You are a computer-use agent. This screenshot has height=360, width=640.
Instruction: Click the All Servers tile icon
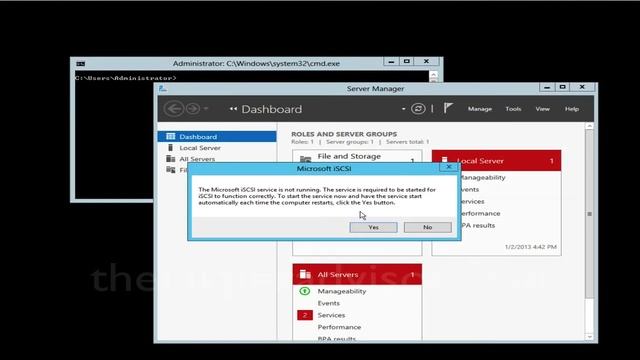point(305,274)
